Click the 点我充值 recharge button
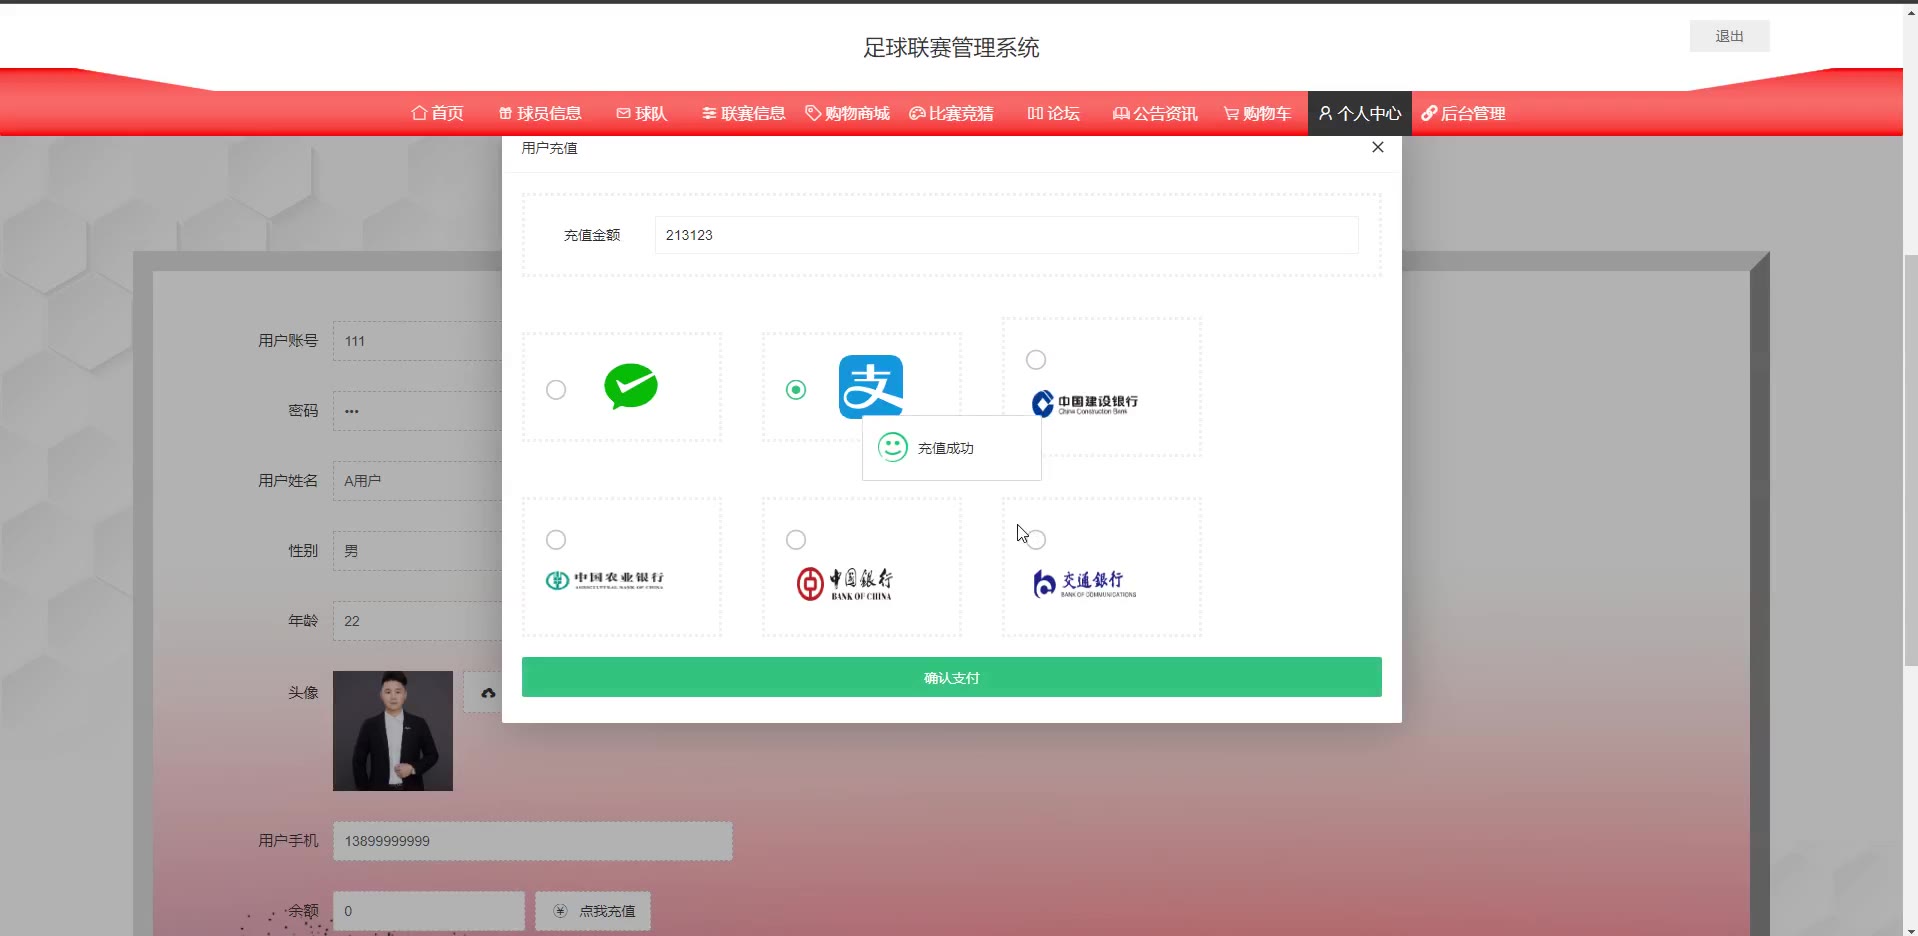The image size is (1918, 936). coord(593,911)
